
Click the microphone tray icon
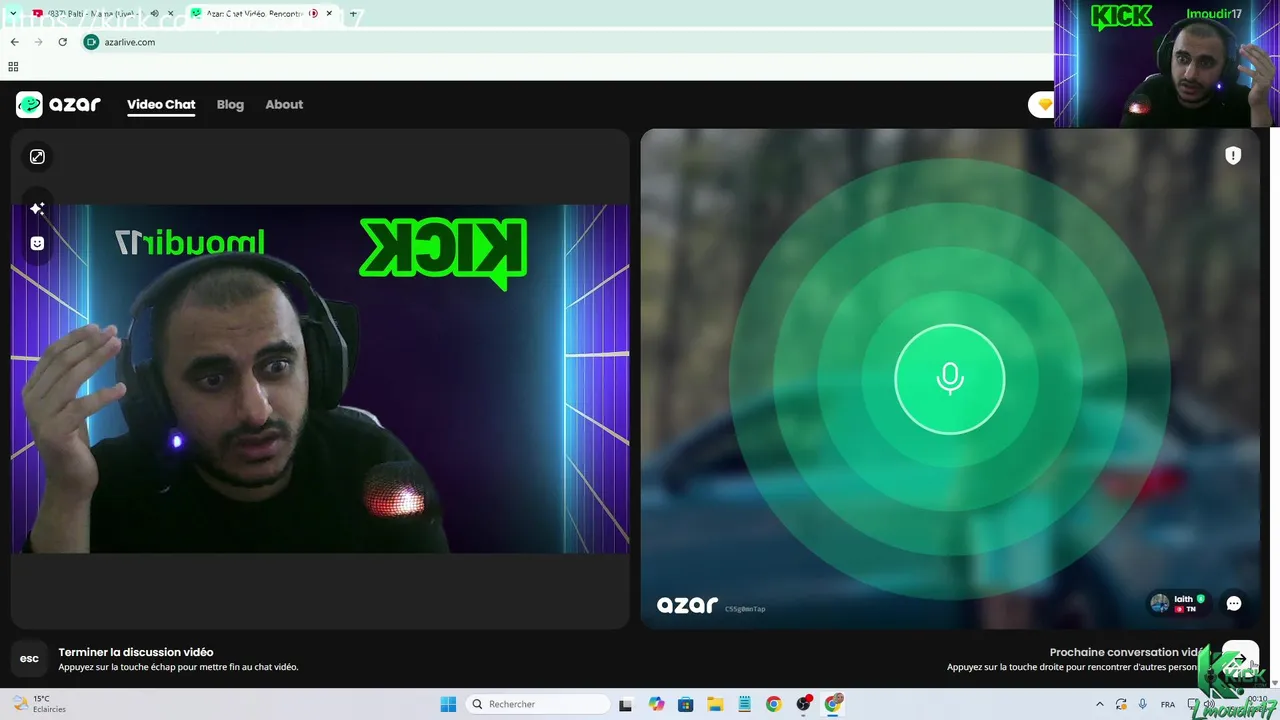click(1143, 704)
